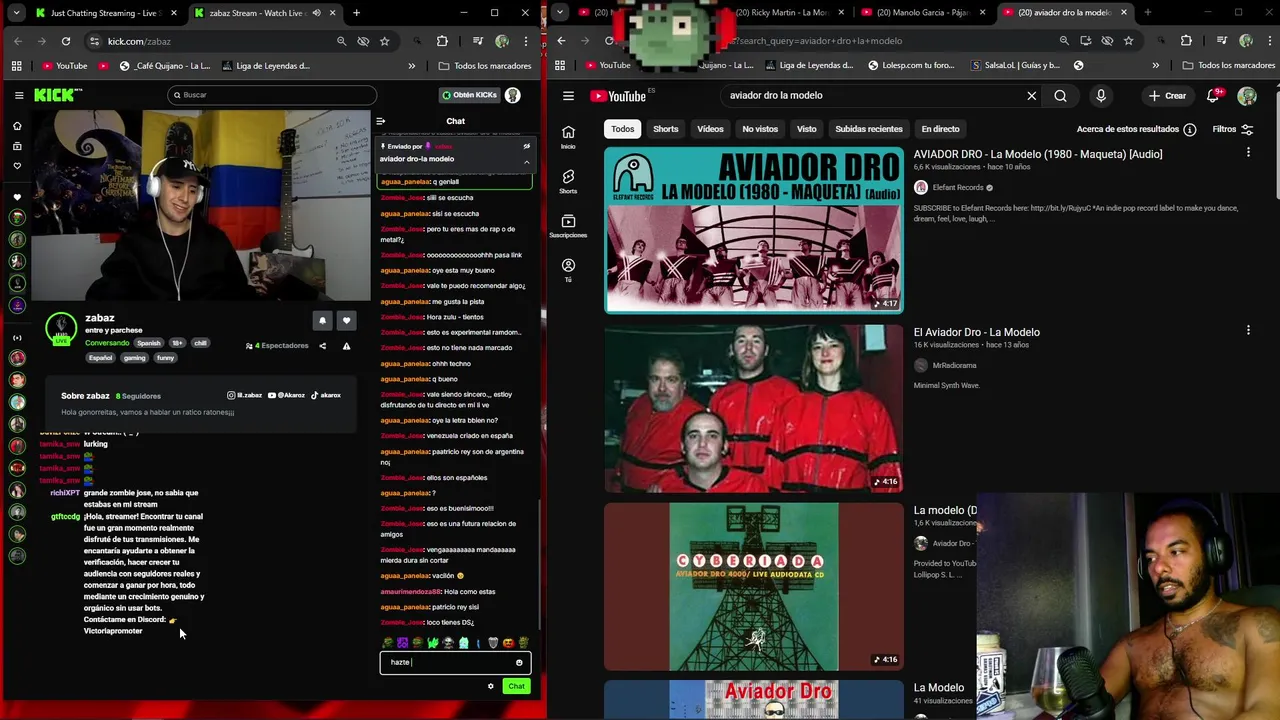This screenshot has height=720, width=1280.
Task: Share the zabaz stream
Action: [x=322, y=346]
